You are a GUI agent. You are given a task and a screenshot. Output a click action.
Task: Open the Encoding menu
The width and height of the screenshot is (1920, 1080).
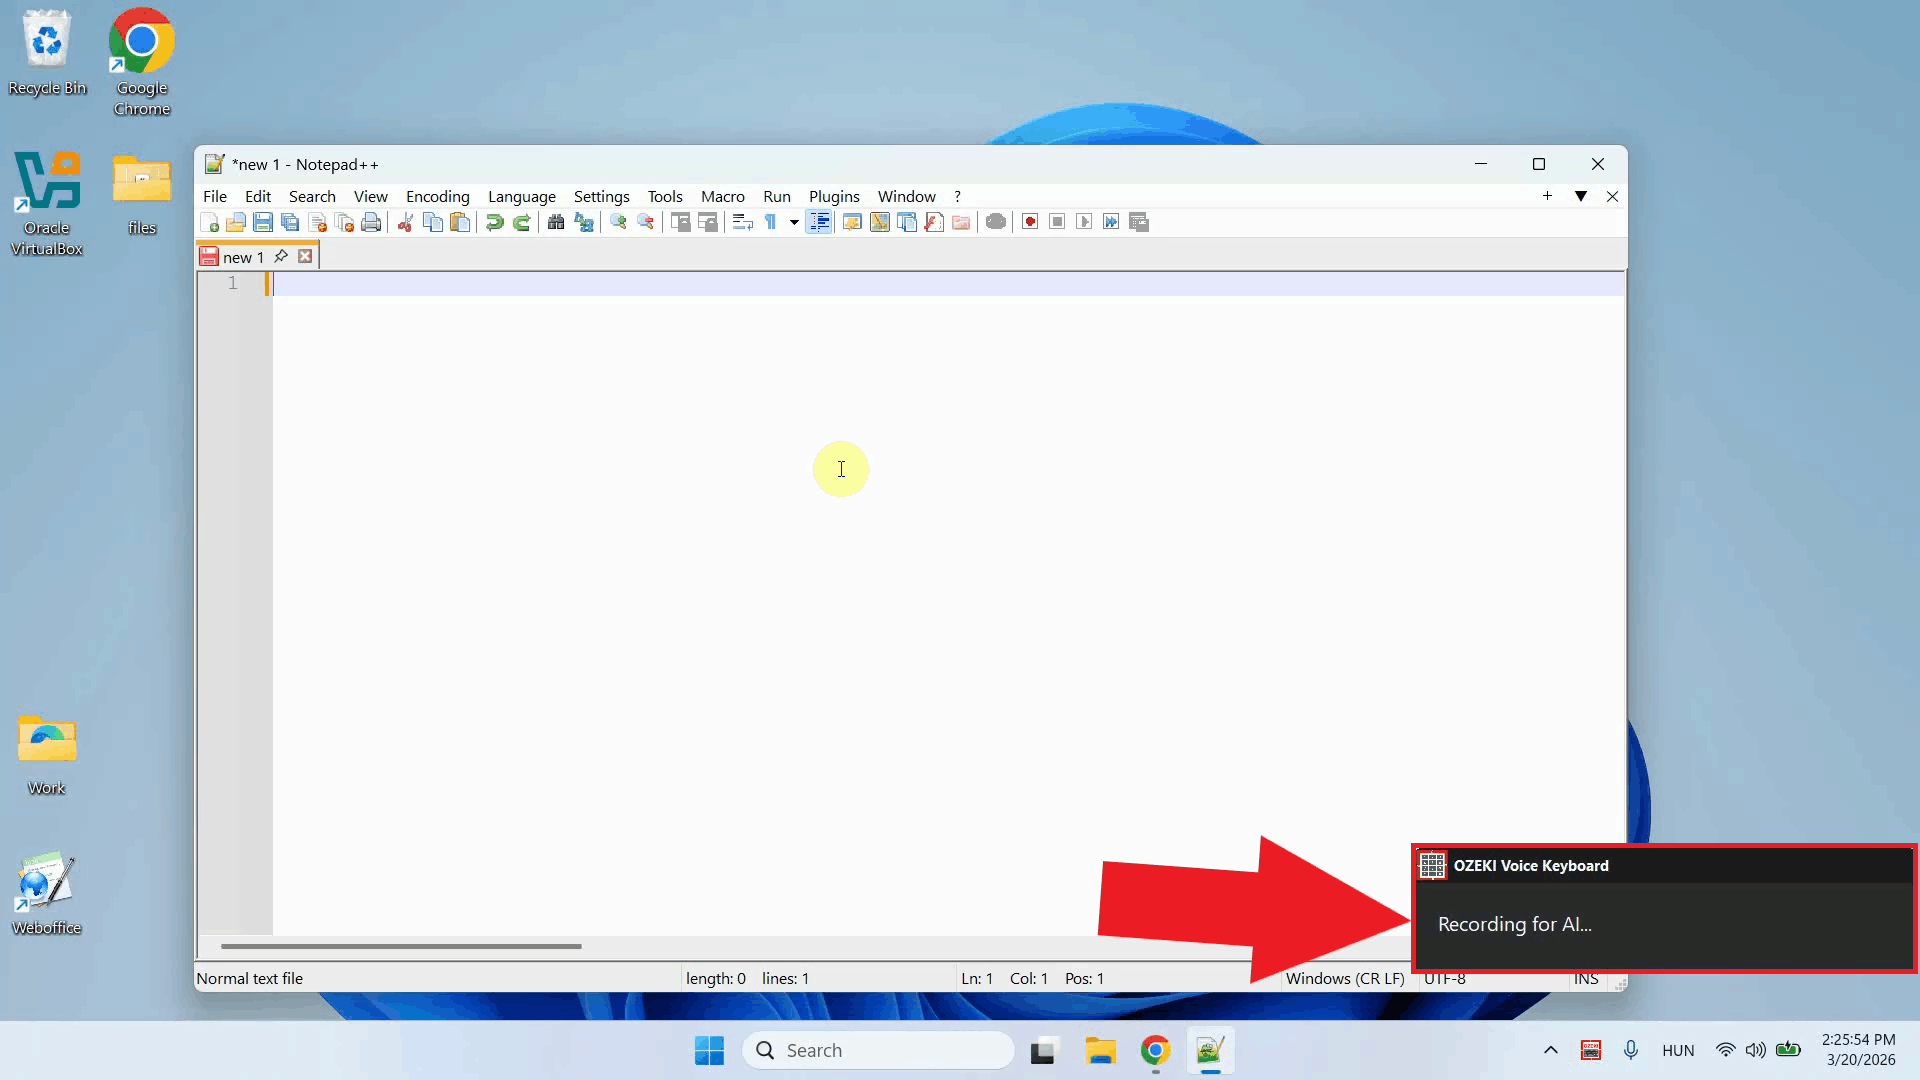[437, 196]
